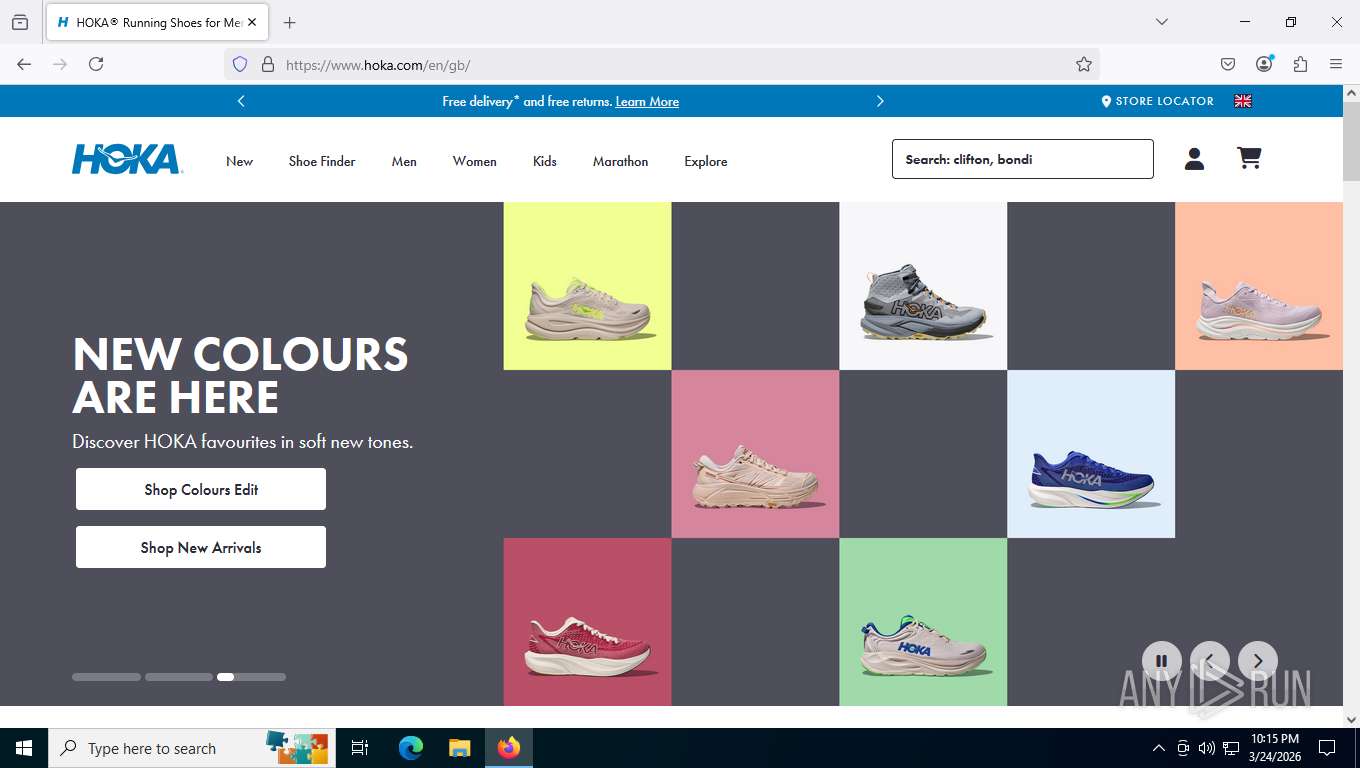Screen dimensions: 1360x768
Task: Open the recent browsing Firefox View icon
Action: (20, 22)
